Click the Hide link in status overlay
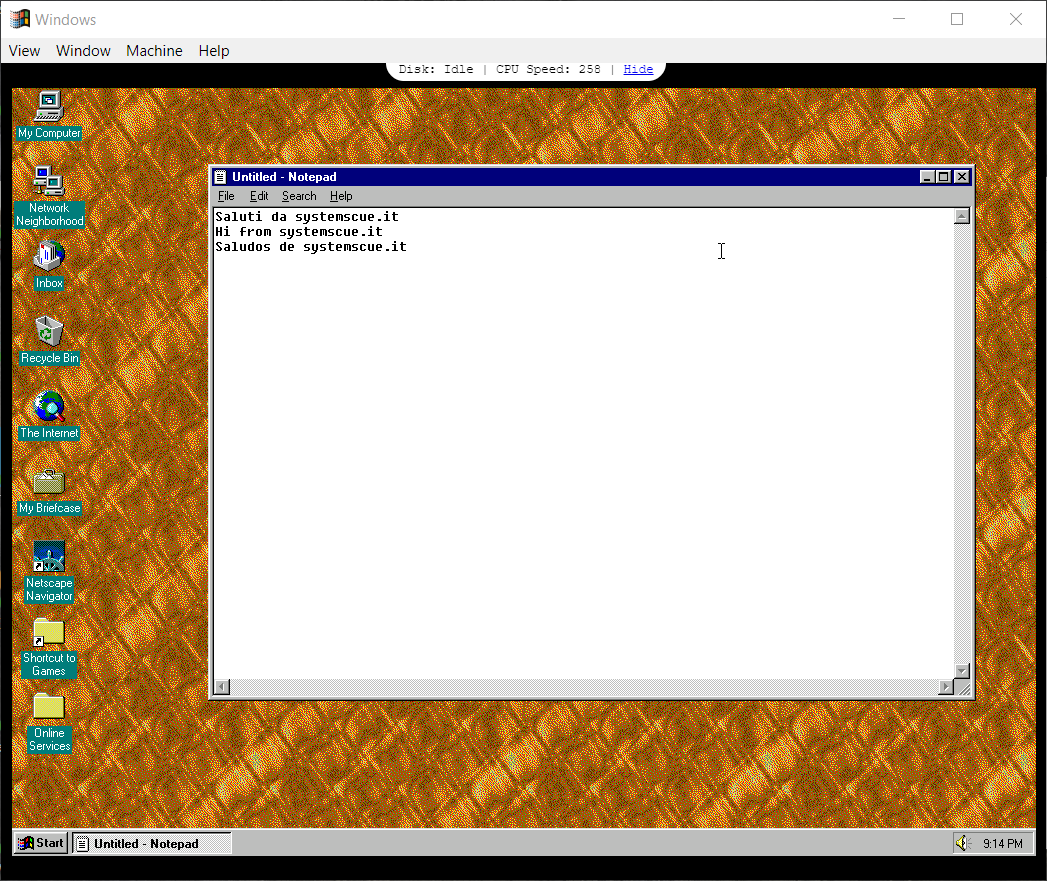Screen dimensions: 1047x881 (x=638, y=69)
